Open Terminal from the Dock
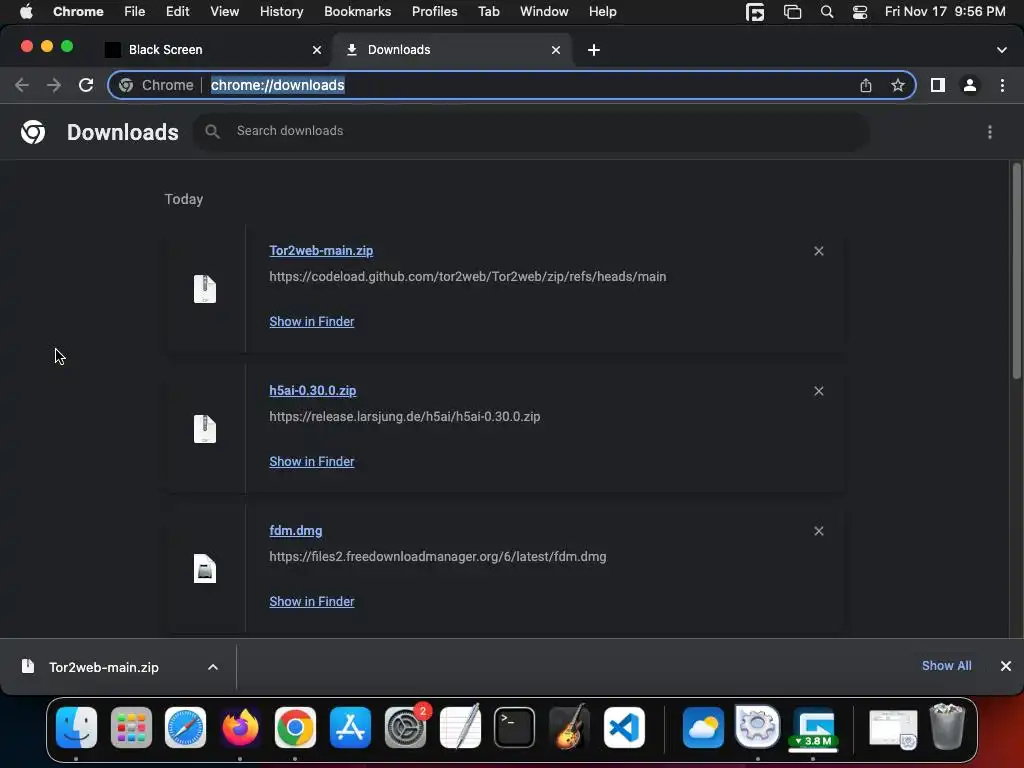This screenshot has width=1024, height=768. click(515, 727)
